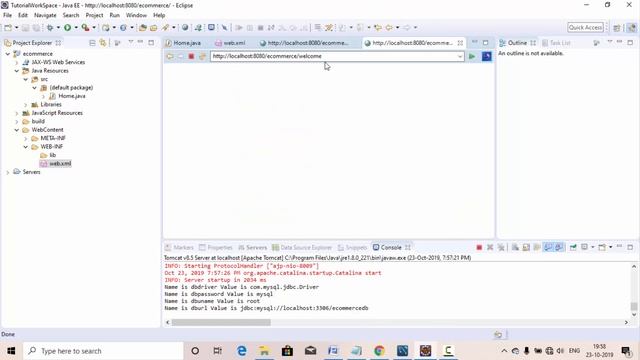Switch to the Servers tab

[x=252, y=247]
